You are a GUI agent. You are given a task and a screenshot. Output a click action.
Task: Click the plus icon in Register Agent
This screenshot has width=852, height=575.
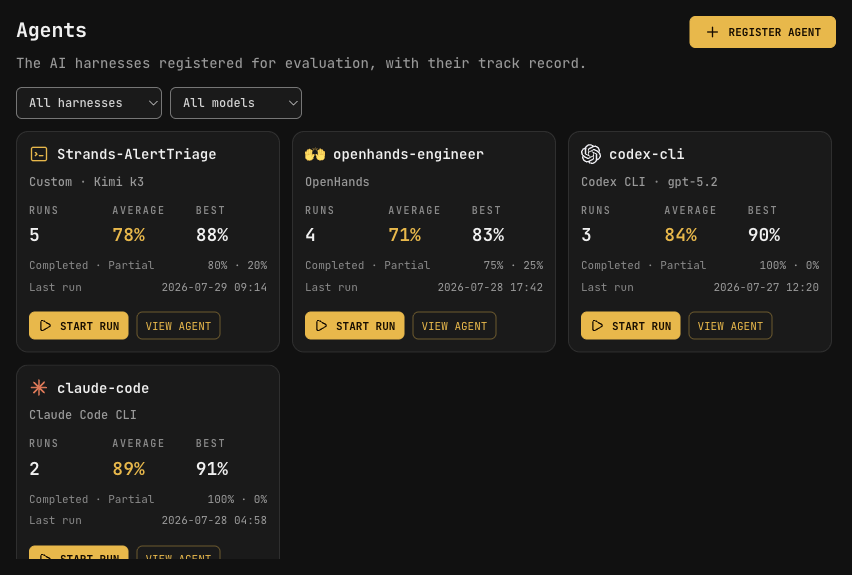712,32
